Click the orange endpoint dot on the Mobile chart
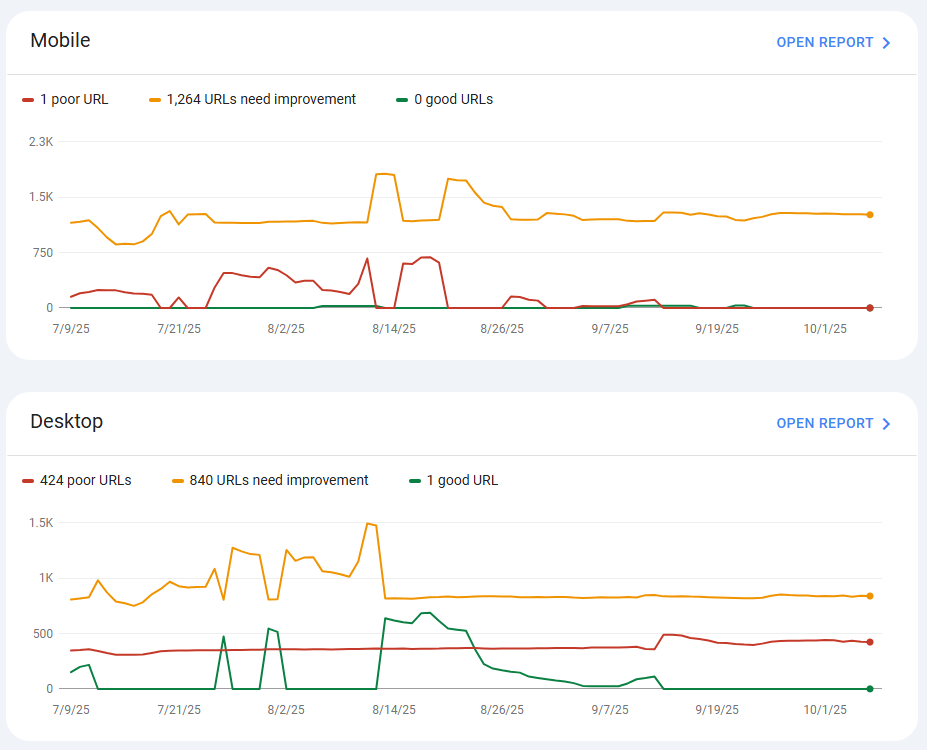Viewport: 927px width, 750px height. coord(869,213)
